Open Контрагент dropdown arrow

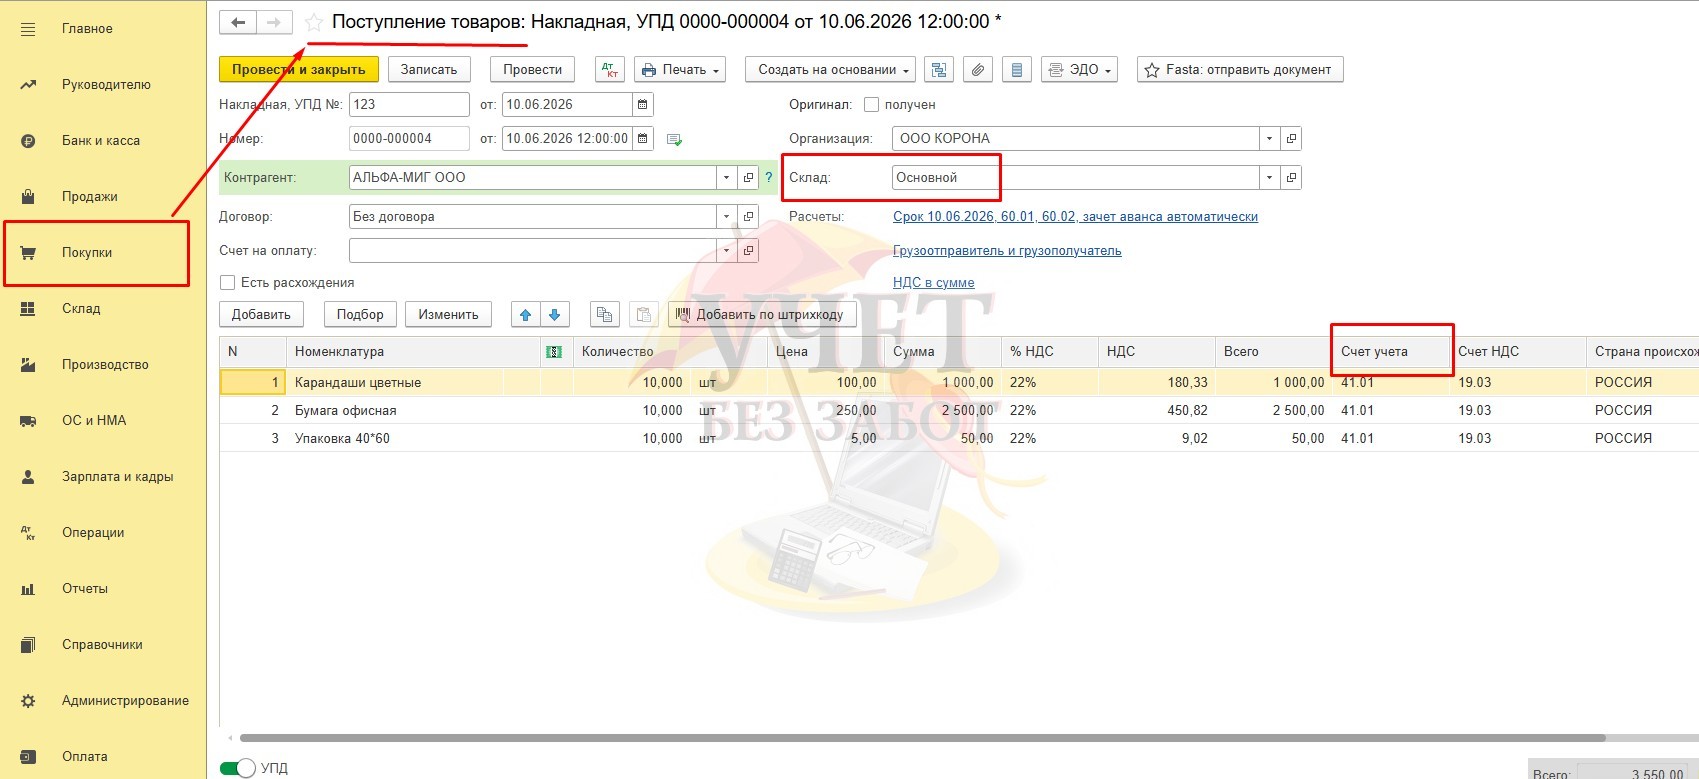(726, 177)
